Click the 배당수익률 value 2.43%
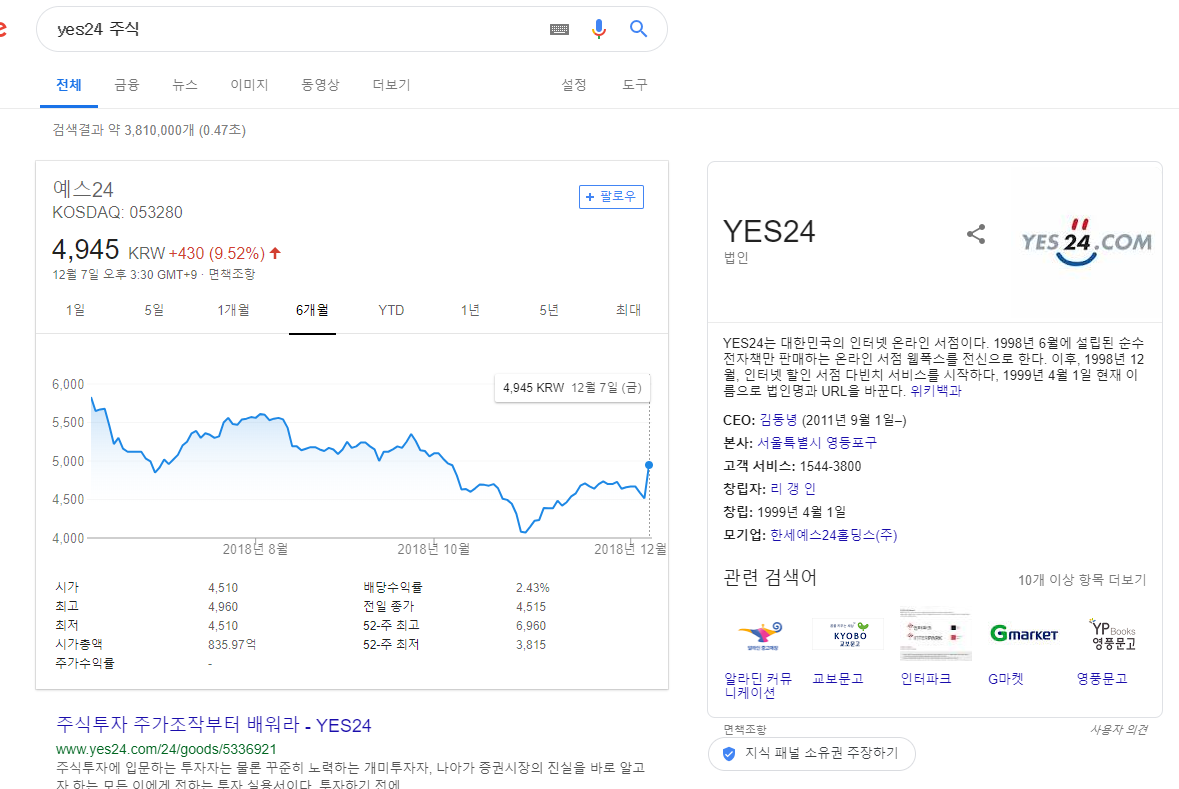This screenshot has height=789, width=1179. (x=532, y=587)
